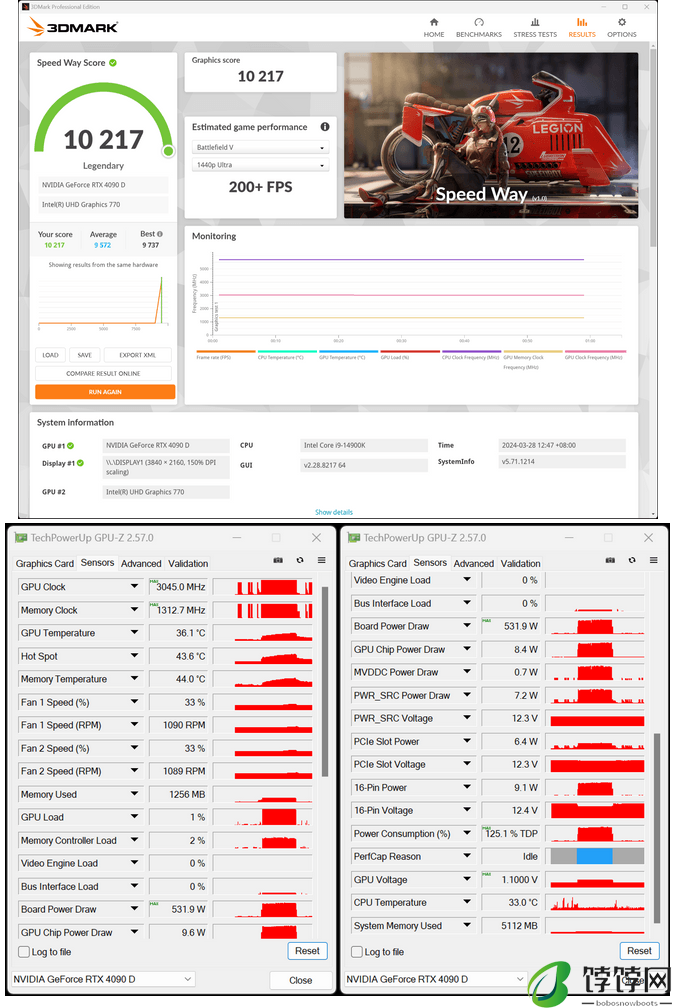The width and height of the screenshot is (675, 1008).
Task: Take a screenshot in left GPU-Z window
Action: tap(278, 560)
